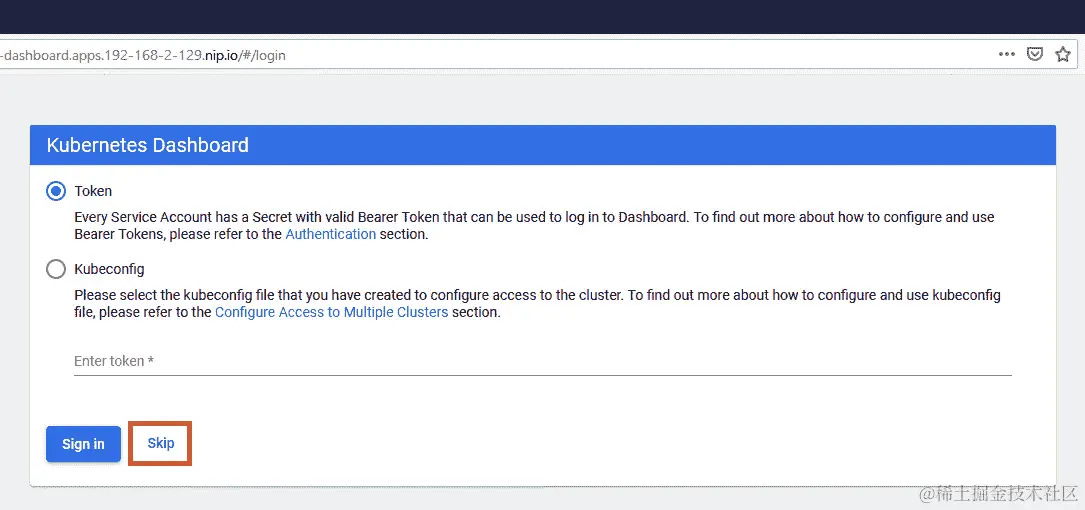Click the Sign in button
The image size is (1085, 510).
(84, 444)
